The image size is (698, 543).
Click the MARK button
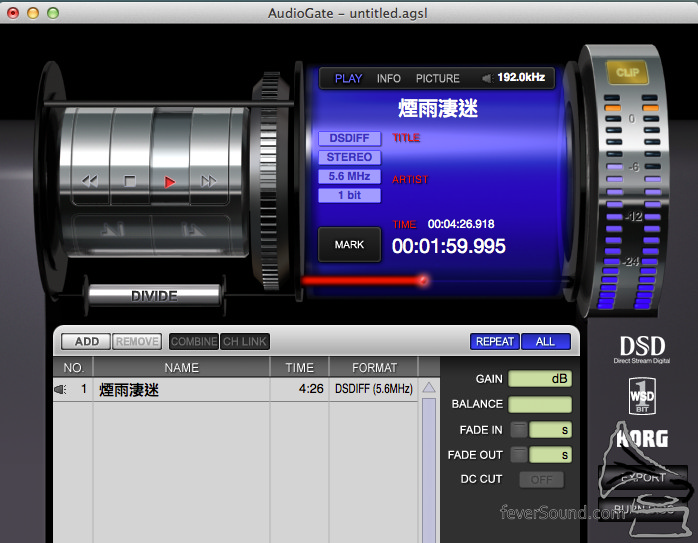coord(349,244)
